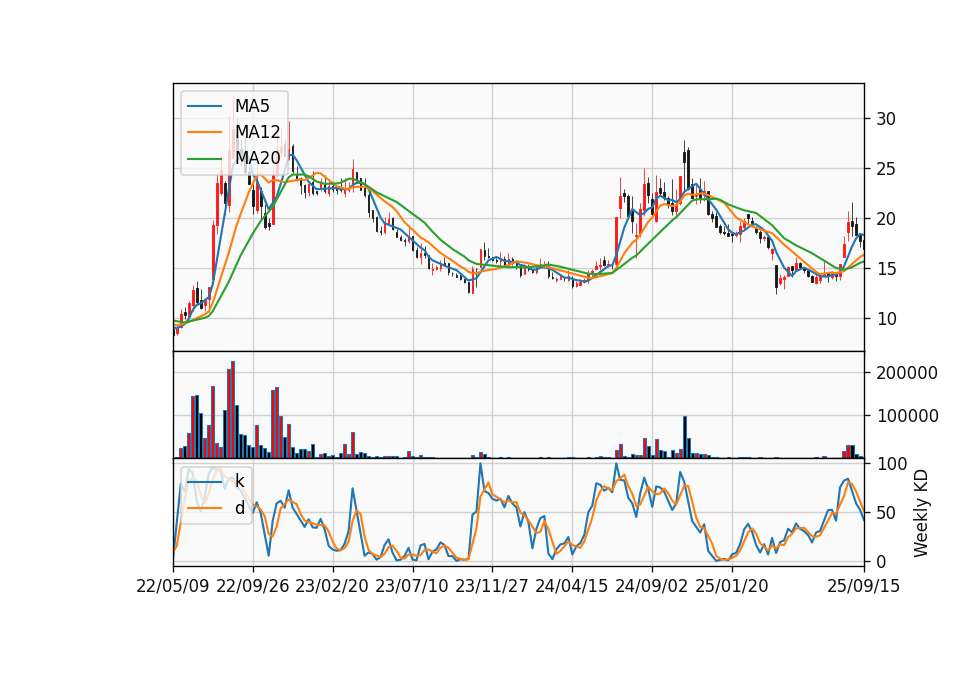The height and width of the screenshot is (690, 960).
Task: Click the MA20 legend label
Action: click(x=258, y=158)
